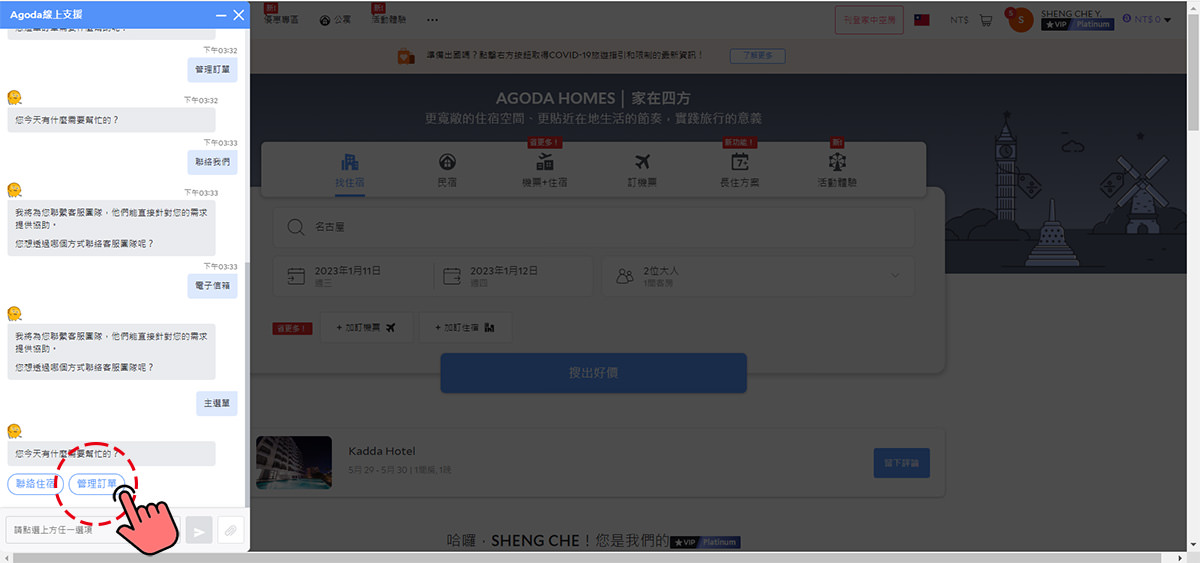Click 了解更多 in the COVID-19 banner
This screenshot has height=563, width=1200.
(x=757, y=55)
